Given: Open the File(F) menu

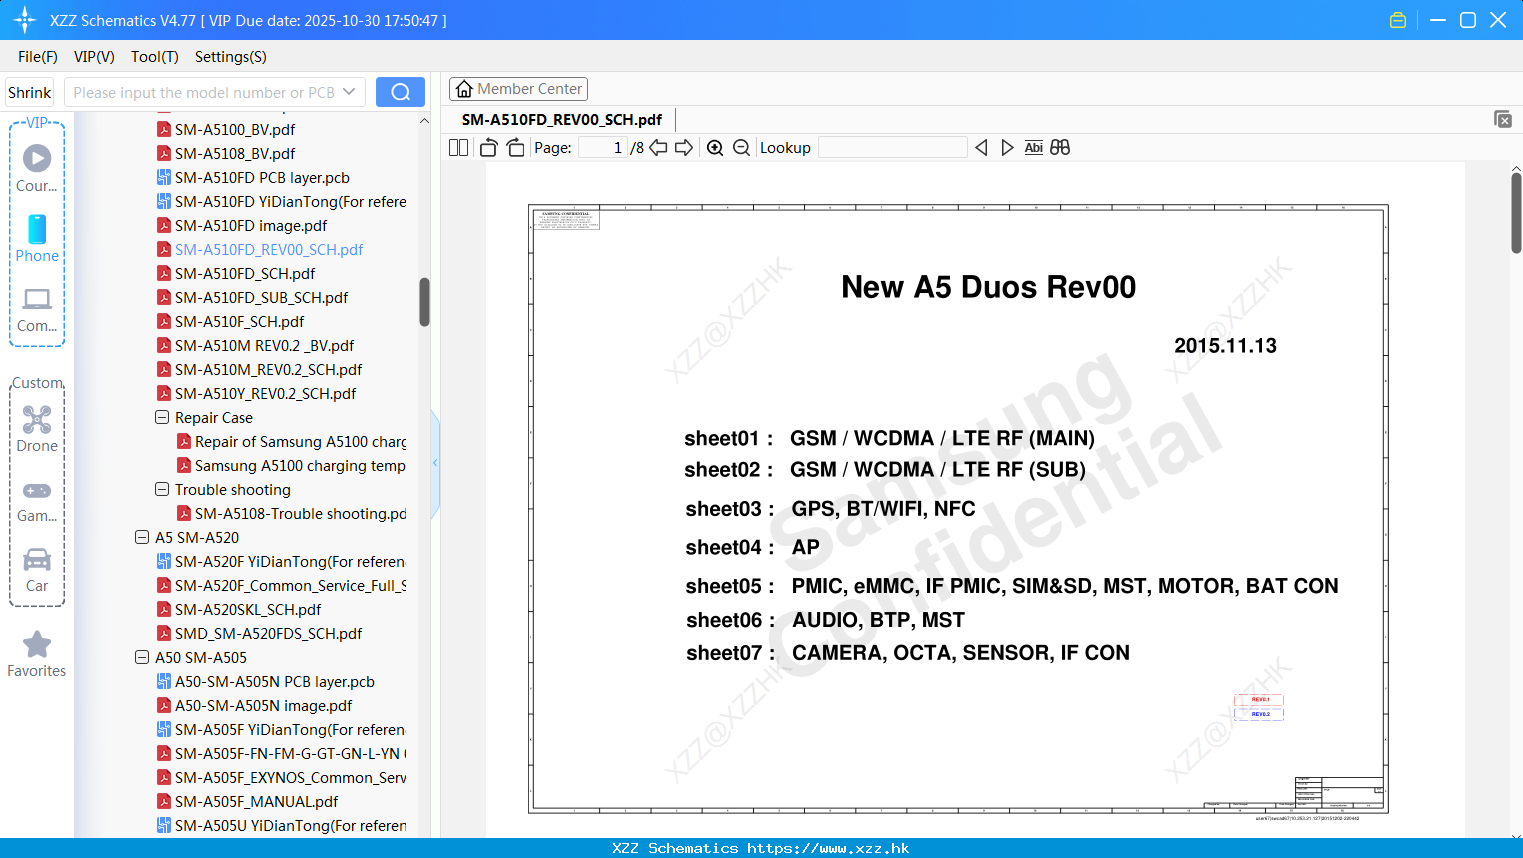Looking at the screenshot, I should pyautogui.click(x=38, y=57).
